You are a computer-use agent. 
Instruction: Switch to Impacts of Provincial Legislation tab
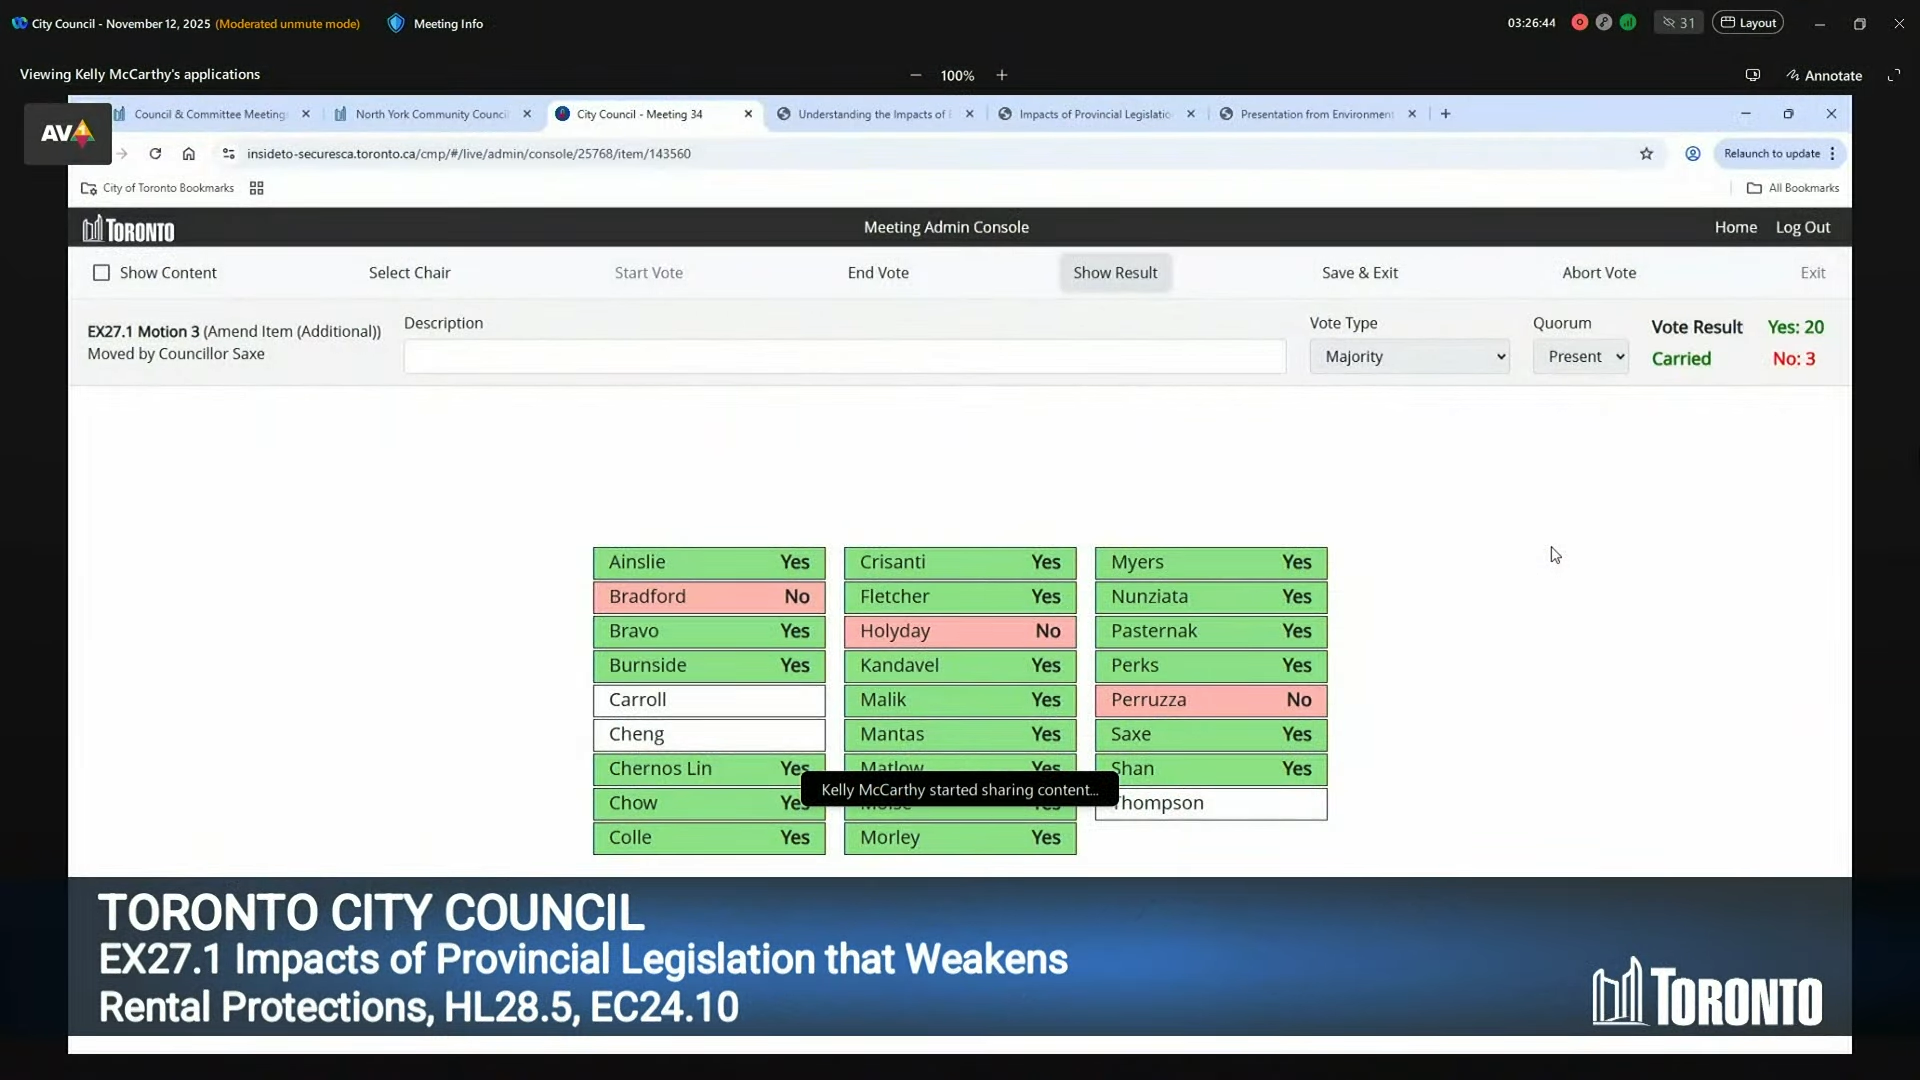[x=1094, y=114]
